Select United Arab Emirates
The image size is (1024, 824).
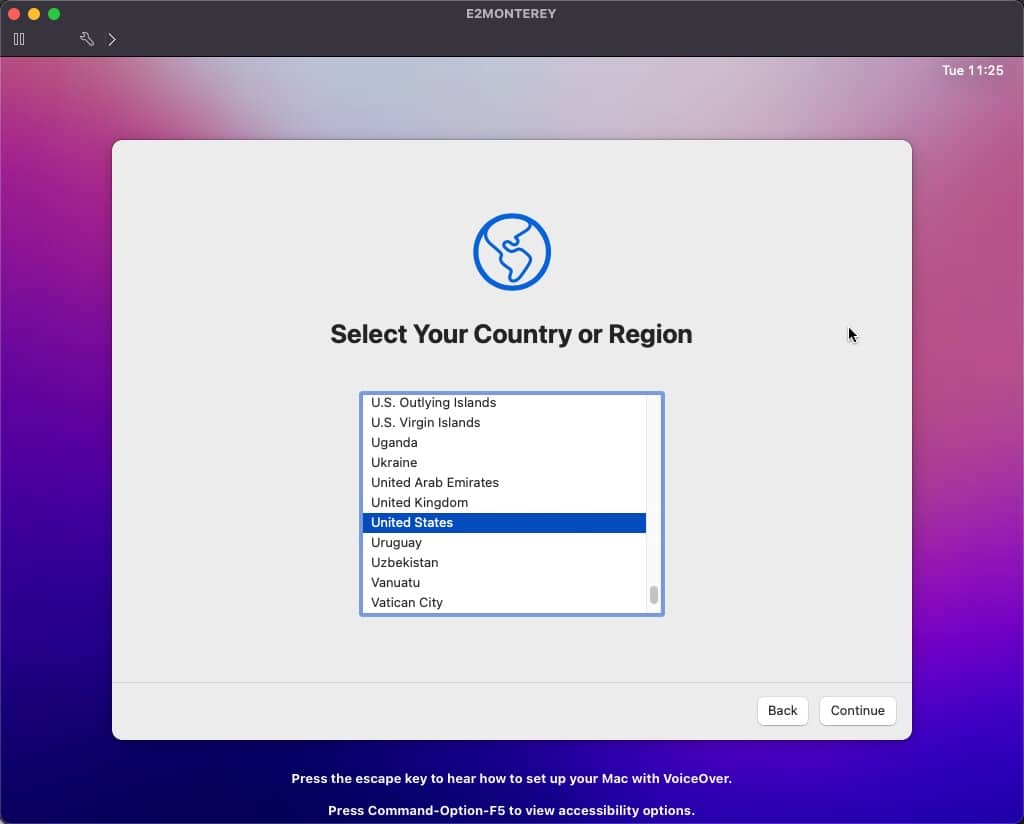pyautogui.click(x=504, y=483)
